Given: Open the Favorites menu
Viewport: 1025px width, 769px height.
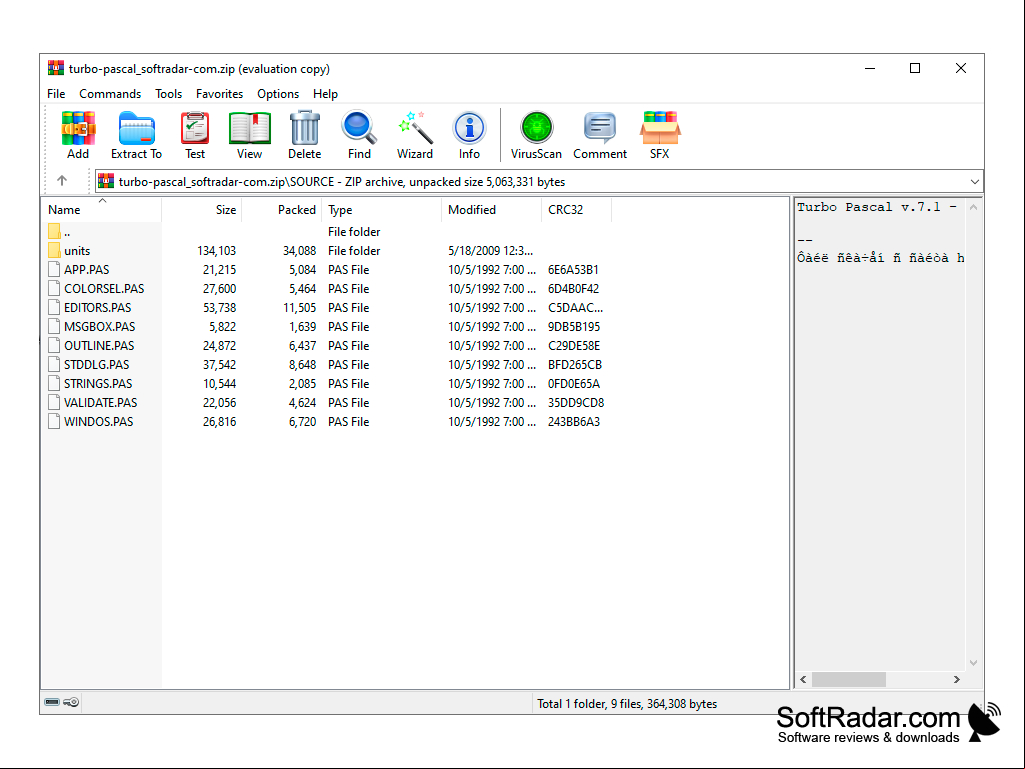Looking at the screenshot, I should 219,94.
